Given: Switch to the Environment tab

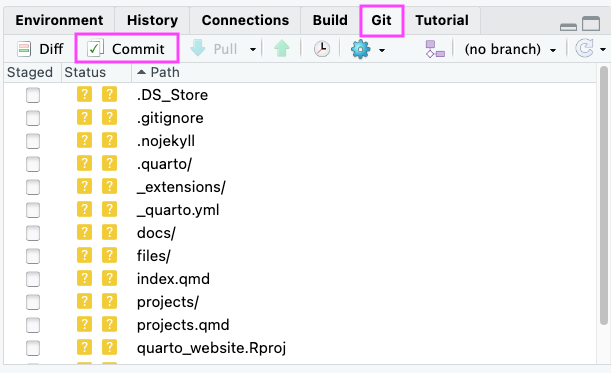Looking at the screenshot, I should click(x=59, y=20).
